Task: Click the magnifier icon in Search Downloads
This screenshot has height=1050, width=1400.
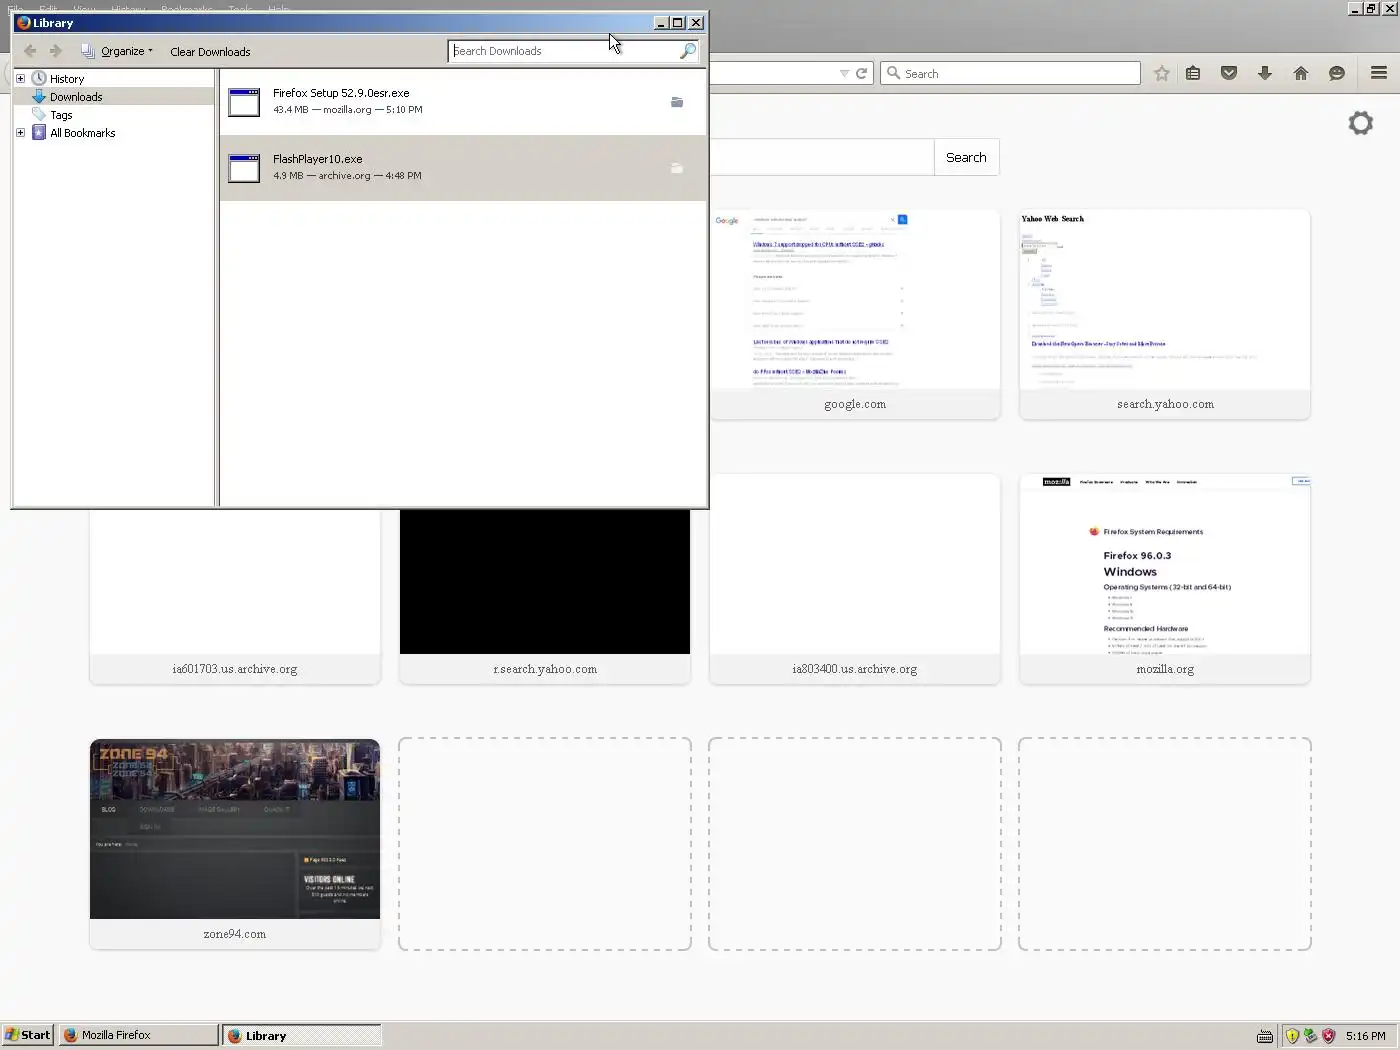Action: 688,51
